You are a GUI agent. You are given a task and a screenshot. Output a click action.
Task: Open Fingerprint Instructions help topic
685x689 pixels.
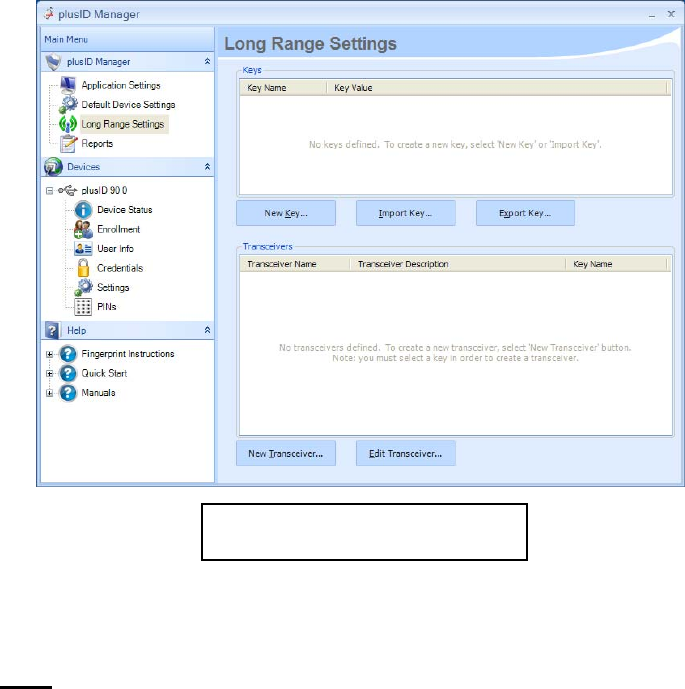click(x=128, y=354)
